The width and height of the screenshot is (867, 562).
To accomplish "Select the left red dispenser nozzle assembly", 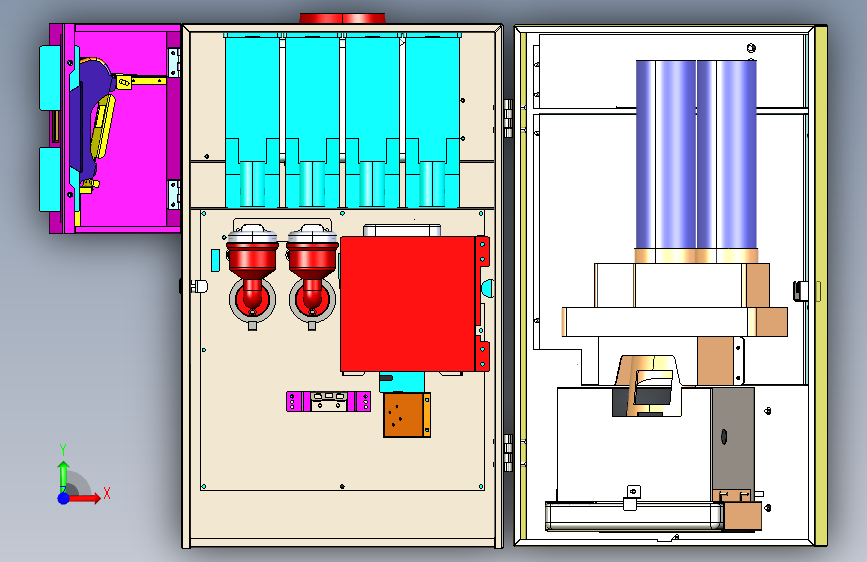I will coord(252,277).
